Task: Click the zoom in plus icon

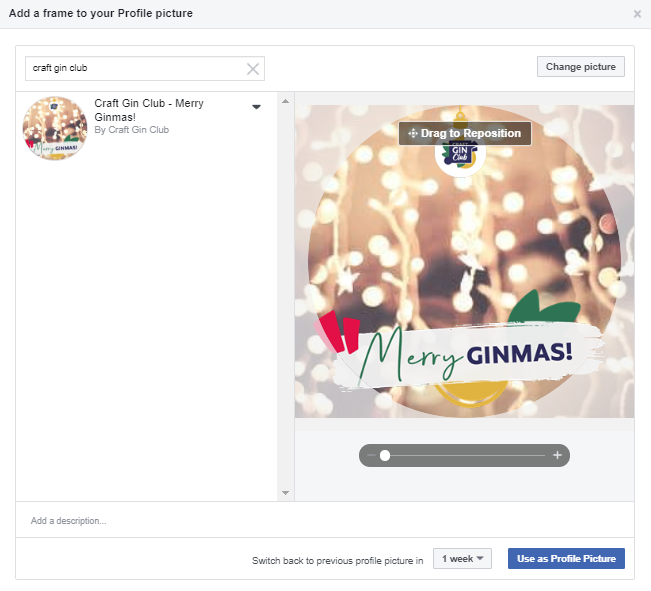Action: click(557, 455)
